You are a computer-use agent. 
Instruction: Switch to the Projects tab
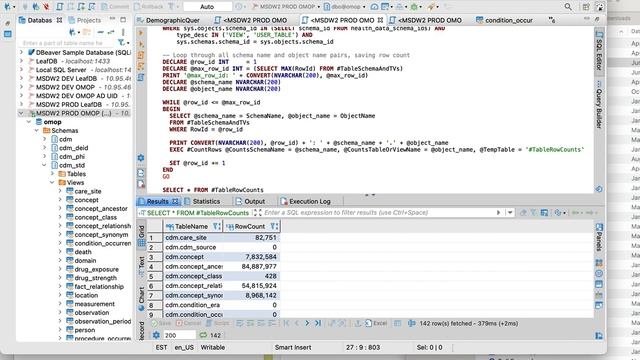(84, 20)
